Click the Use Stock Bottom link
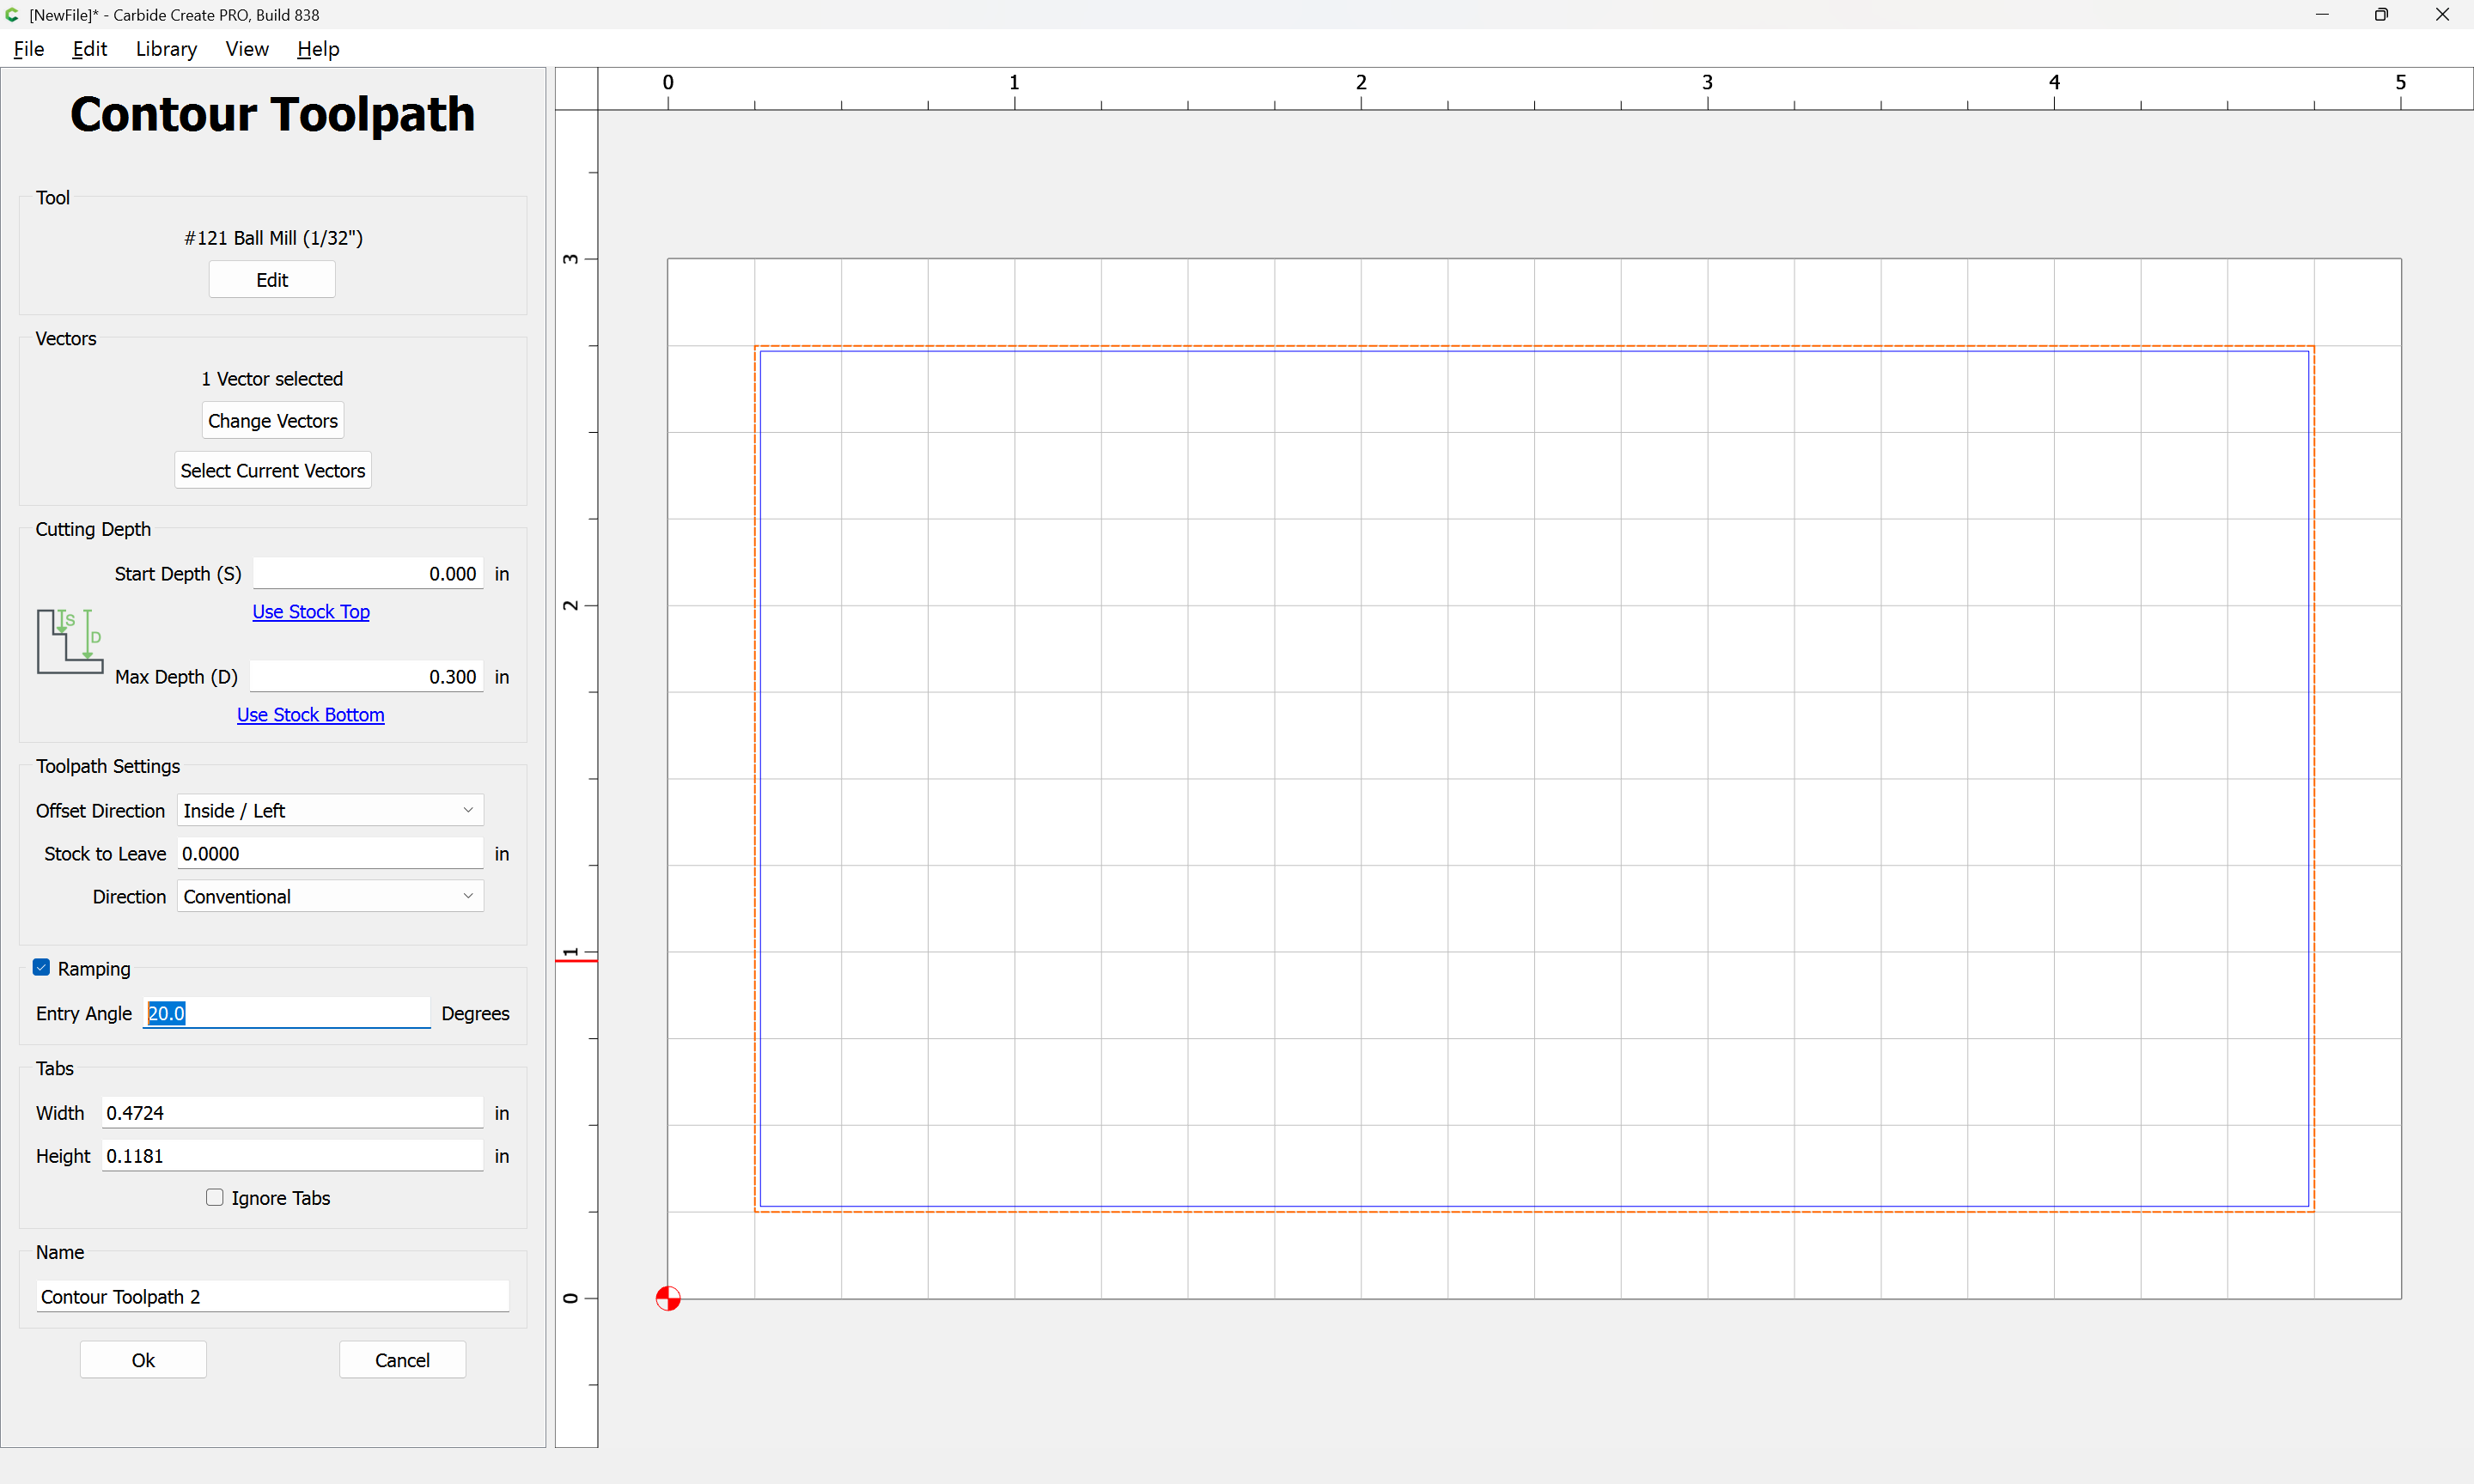 click(x=310, y=714)
